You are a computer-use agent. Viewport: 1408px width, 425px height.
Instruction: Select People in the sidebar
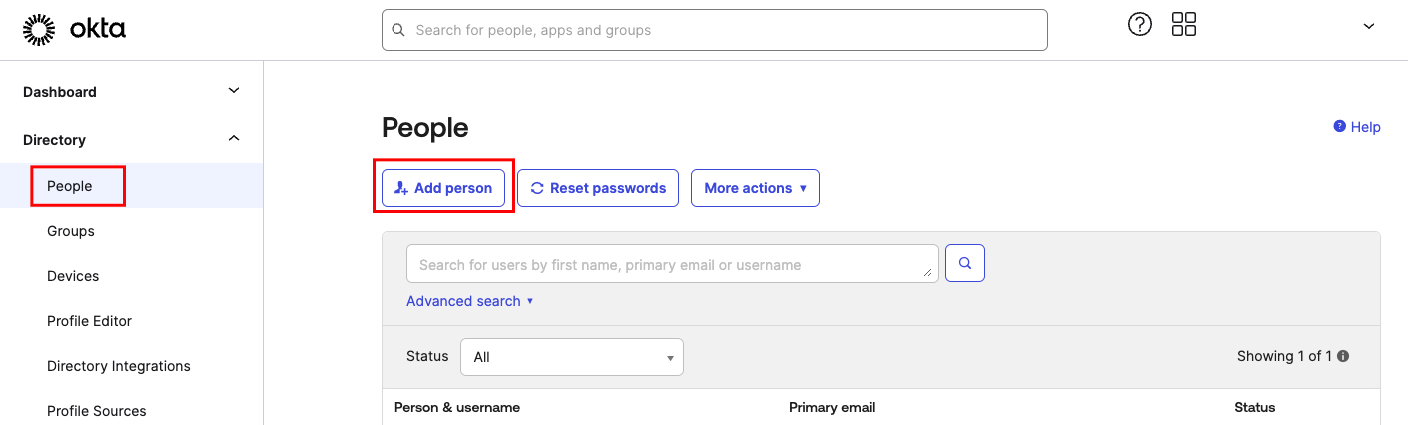(x=70, y=186)
